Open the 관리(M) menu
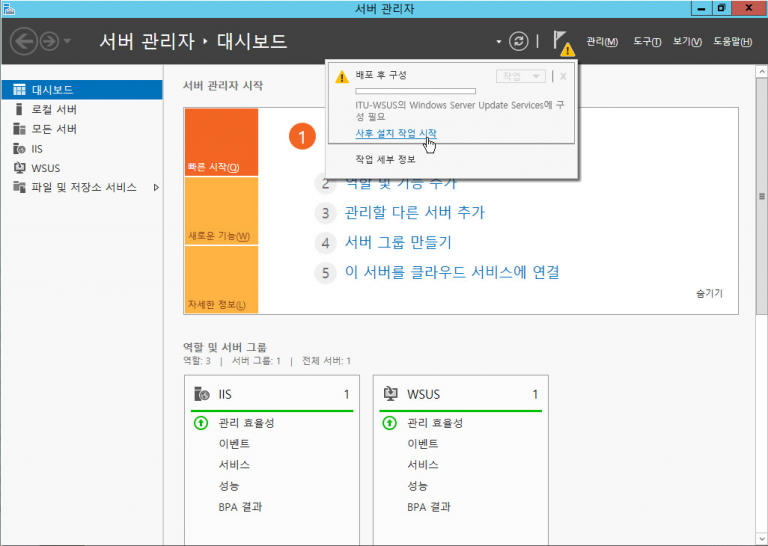 (601, 42)
